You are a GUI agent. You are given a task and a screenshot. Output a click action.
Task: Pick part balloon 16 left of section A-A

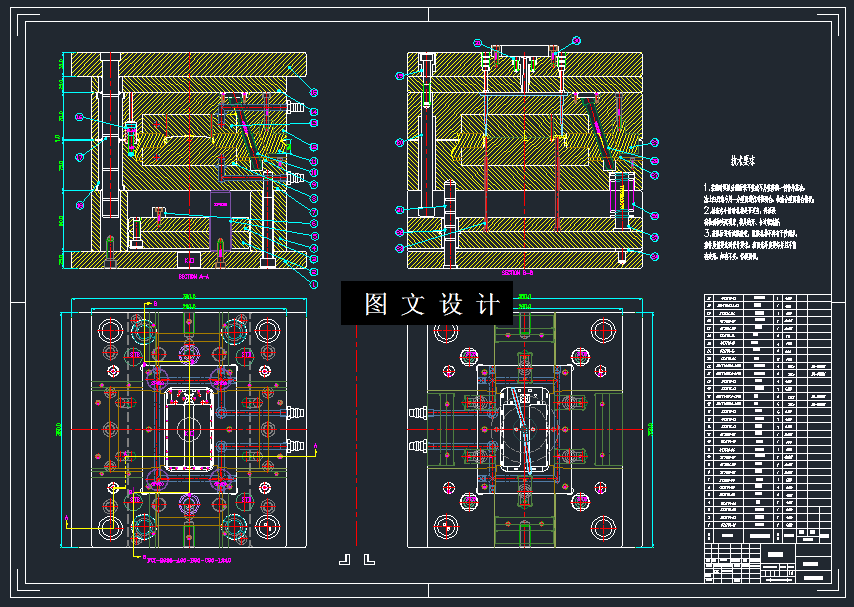80,117
